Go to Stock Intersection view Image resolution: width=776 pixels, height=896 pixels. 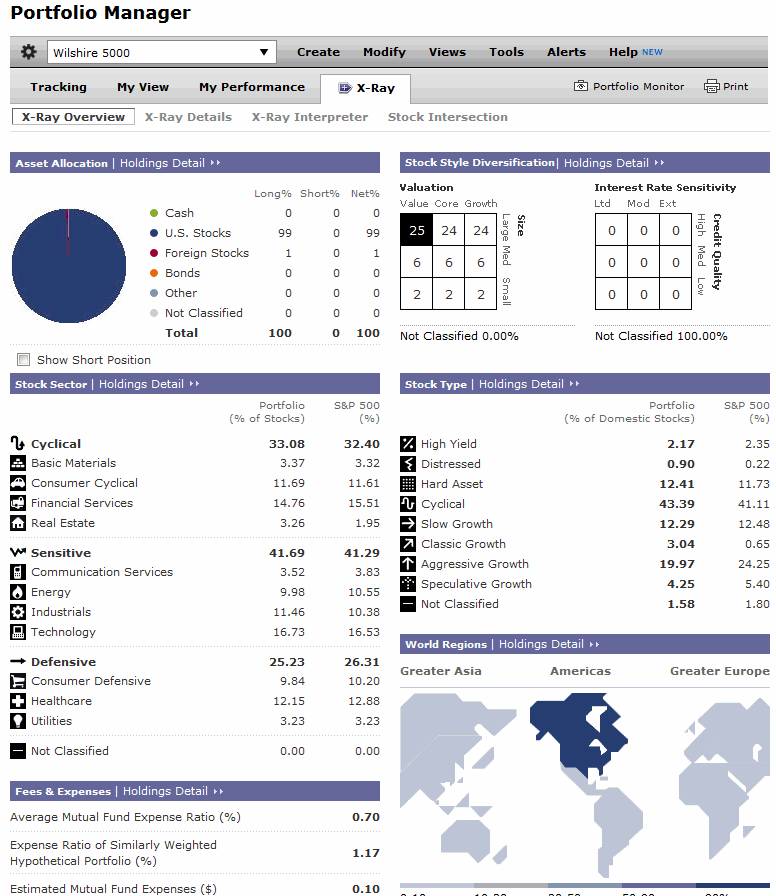point(447,117)
